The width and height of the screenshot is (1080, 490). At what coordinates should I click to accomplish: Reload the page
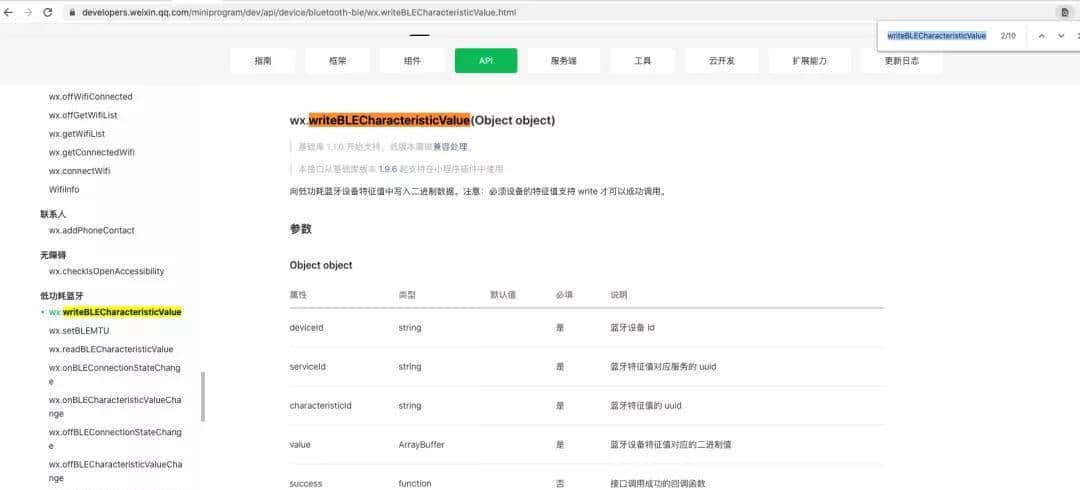(x=48, y=12)
